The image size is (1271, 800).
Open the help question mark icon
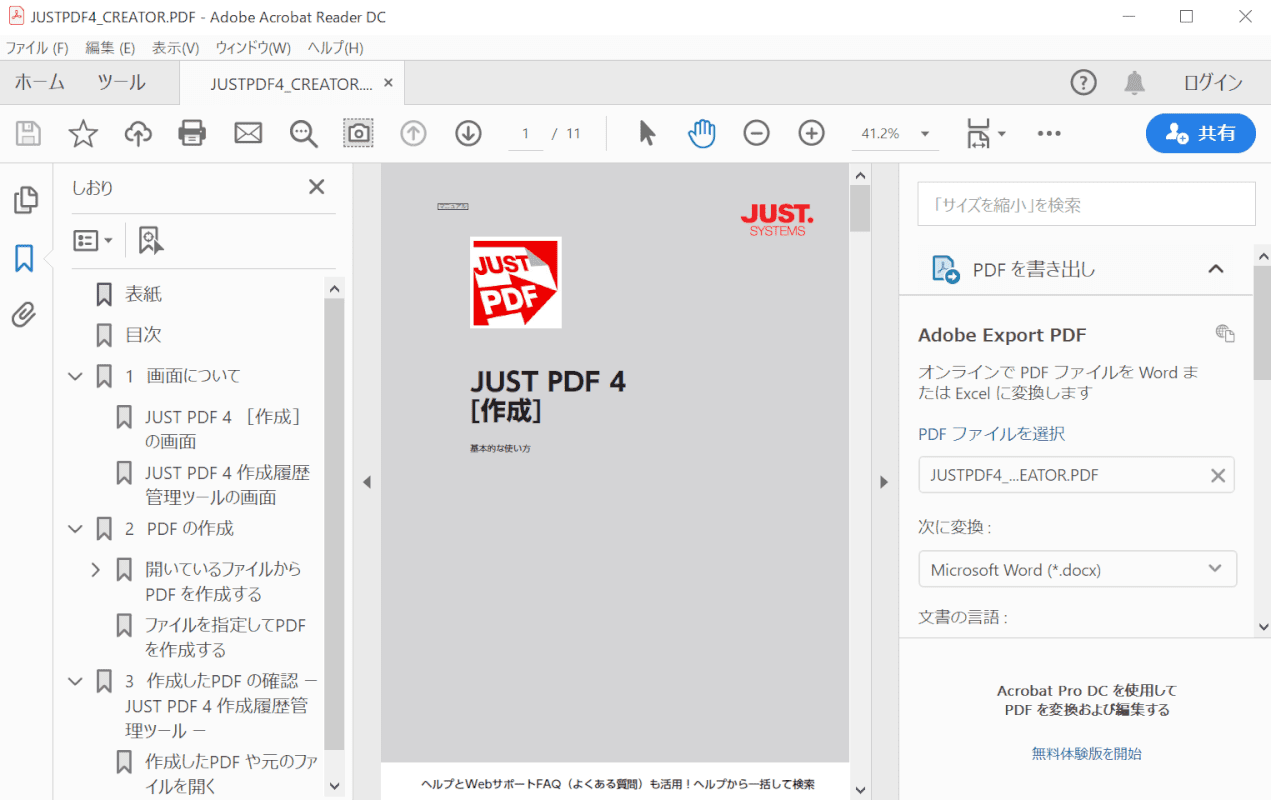[x=1083, y=83]
